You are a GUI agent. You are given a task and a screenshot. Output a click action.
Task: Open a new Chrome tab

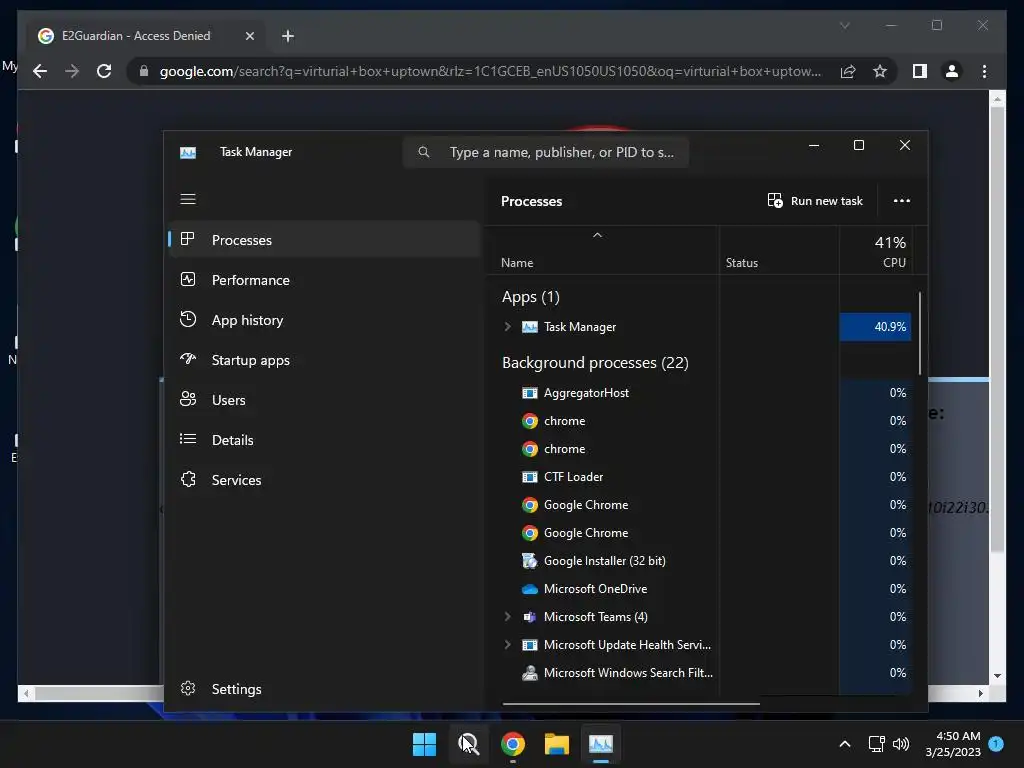coord(288,36)
